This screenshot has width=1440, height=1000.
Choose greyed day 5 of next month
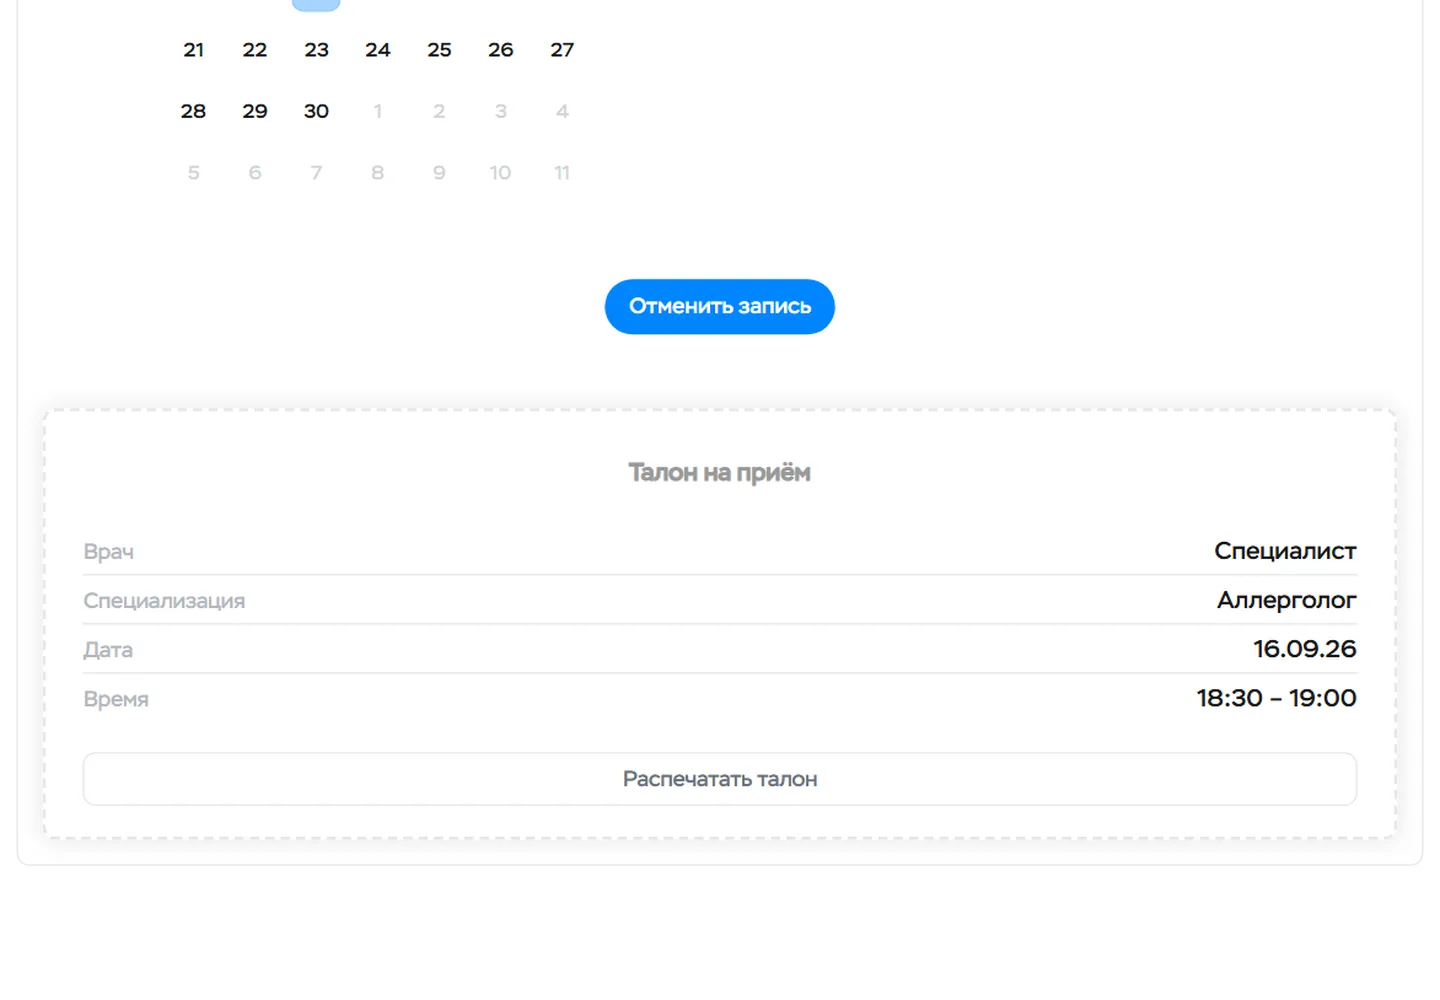[x=193, y=173]
